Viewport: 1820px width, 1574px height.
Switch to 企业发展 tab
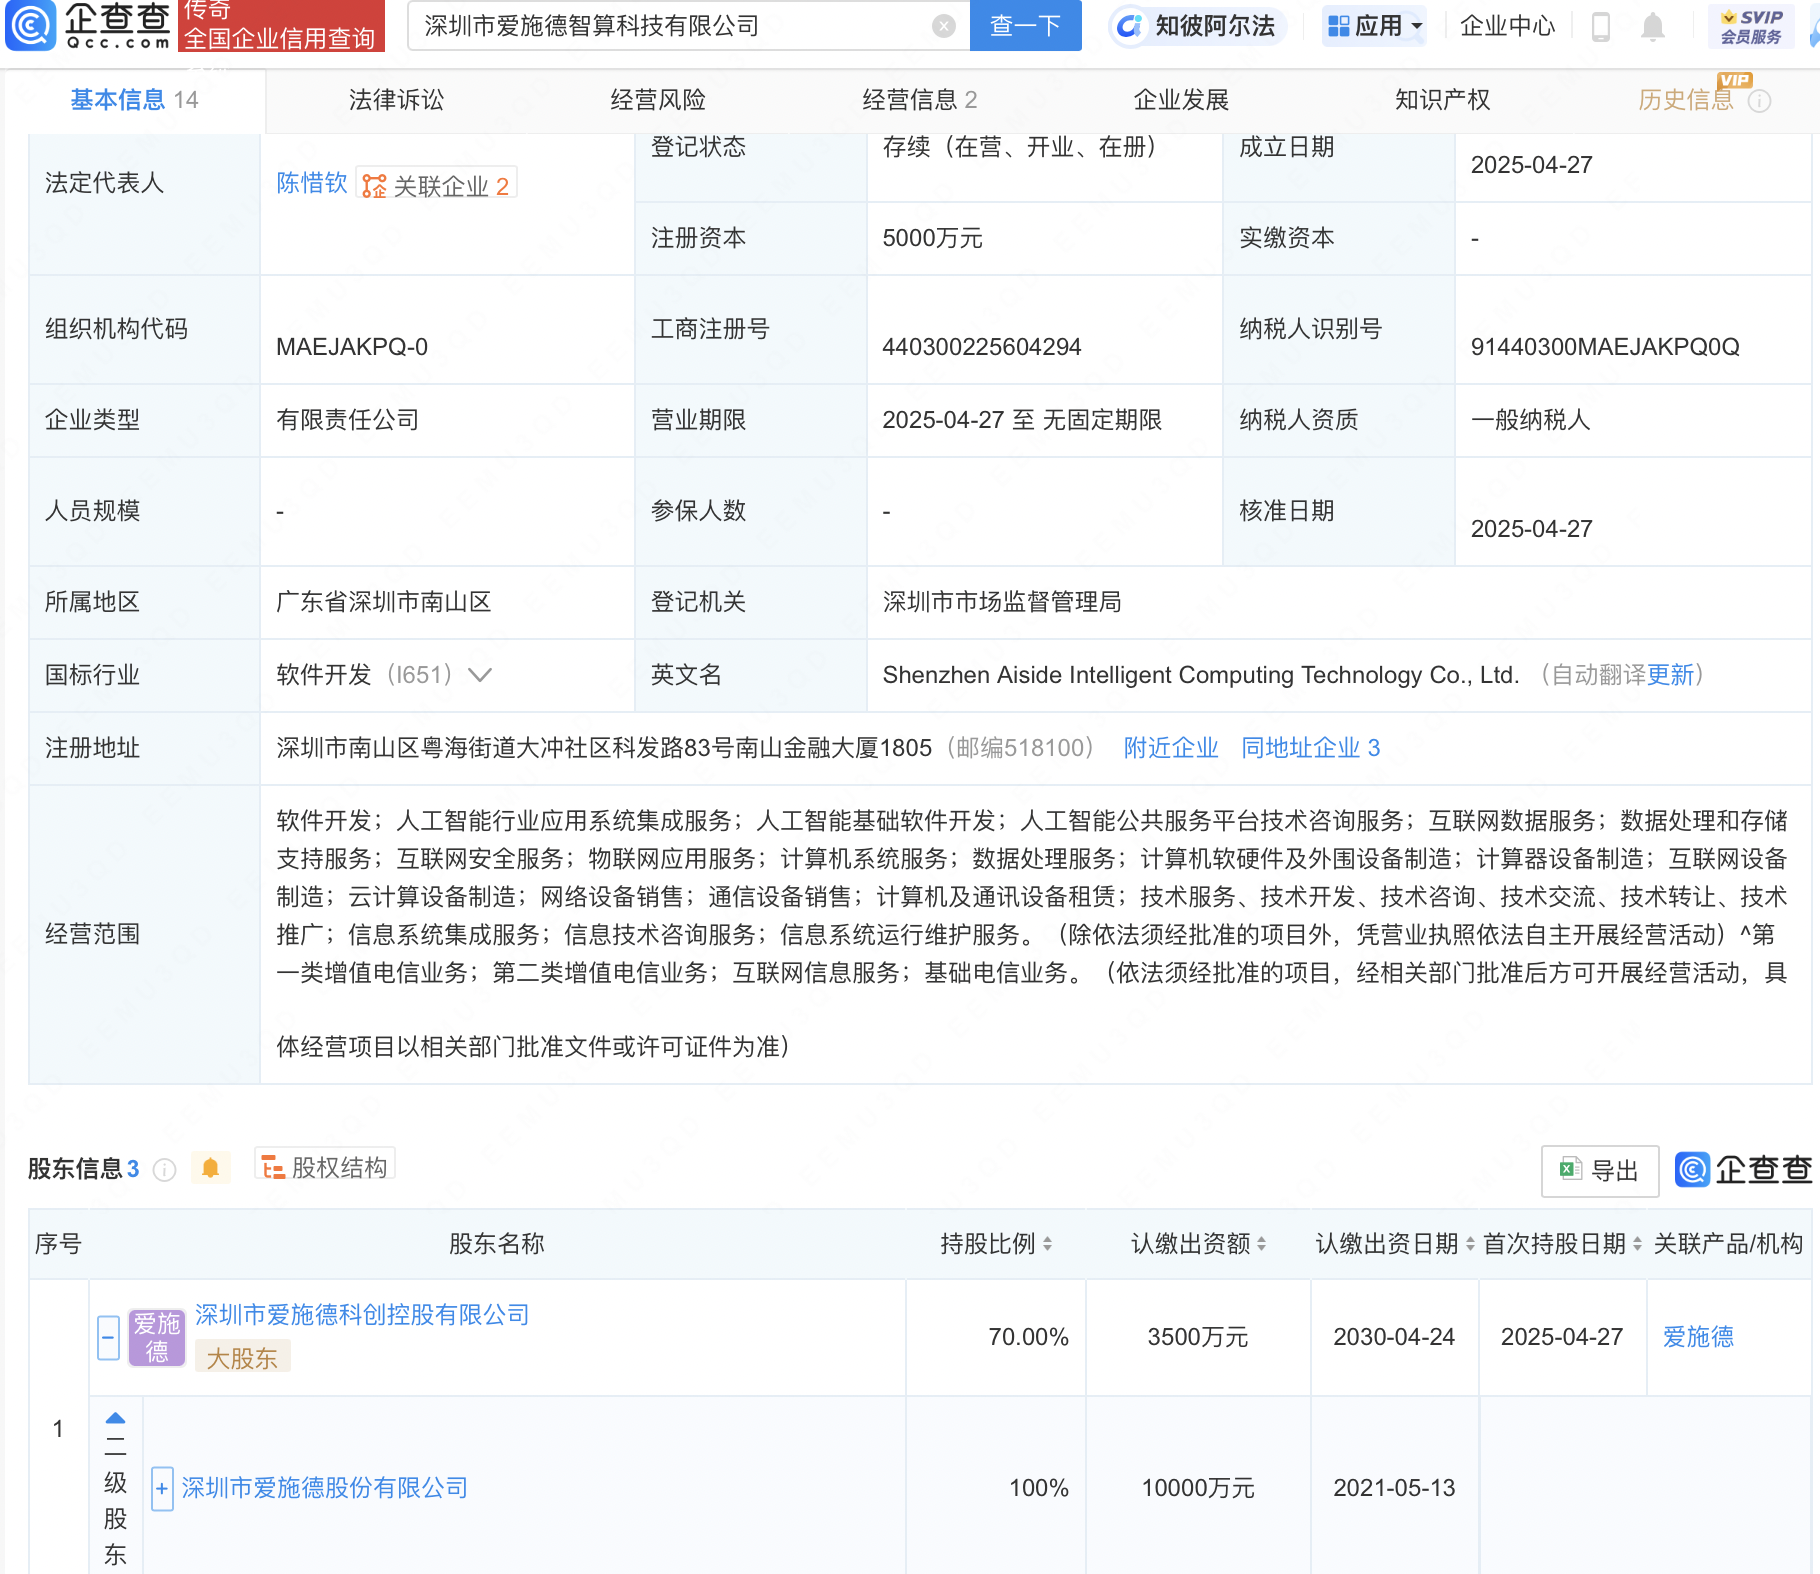point(1181,99)
